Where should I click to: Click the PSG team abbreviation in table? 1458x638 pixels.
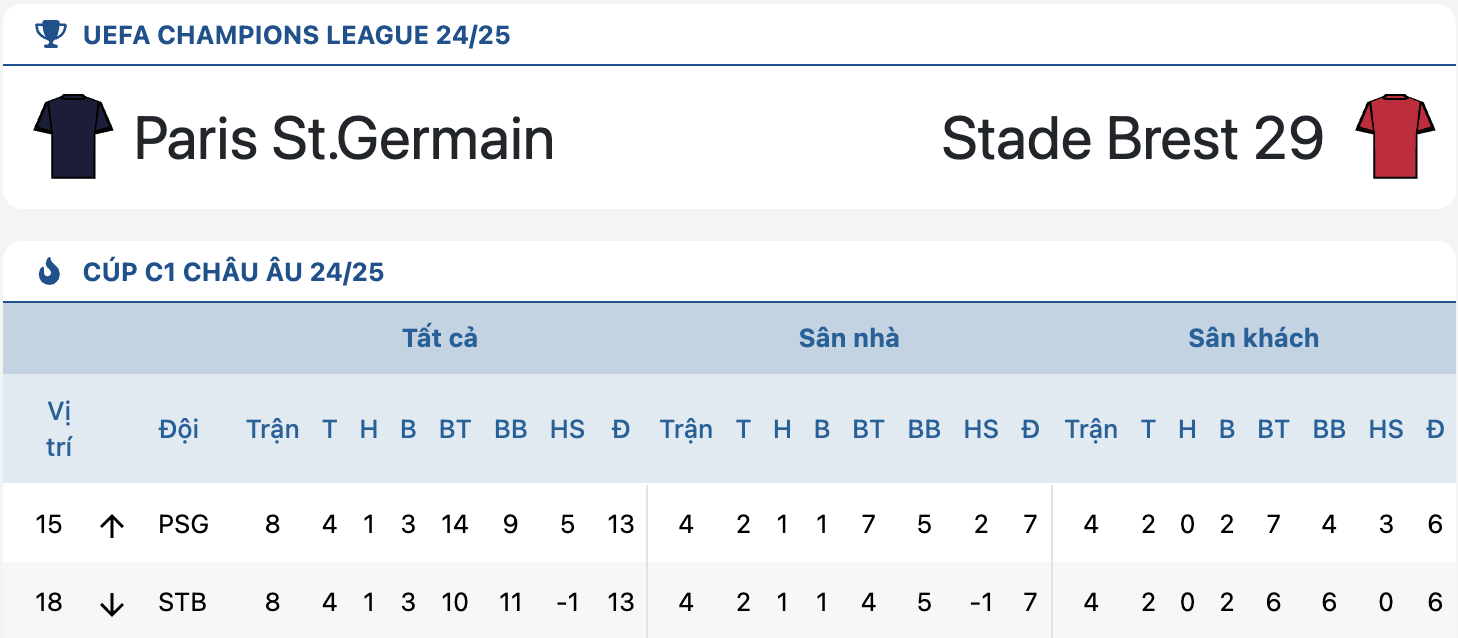[x=183, y=524]
